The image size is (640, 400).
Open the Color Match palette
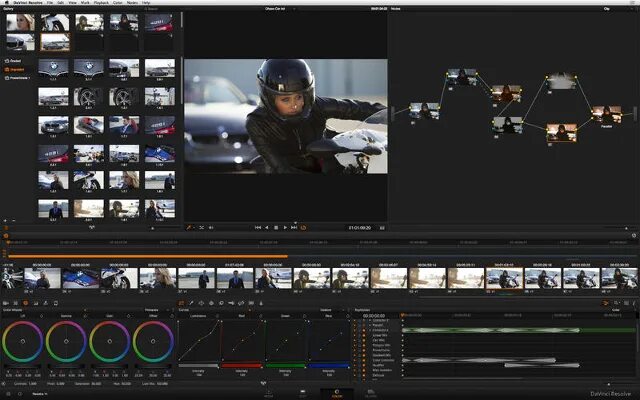click(x=16, y=303)
